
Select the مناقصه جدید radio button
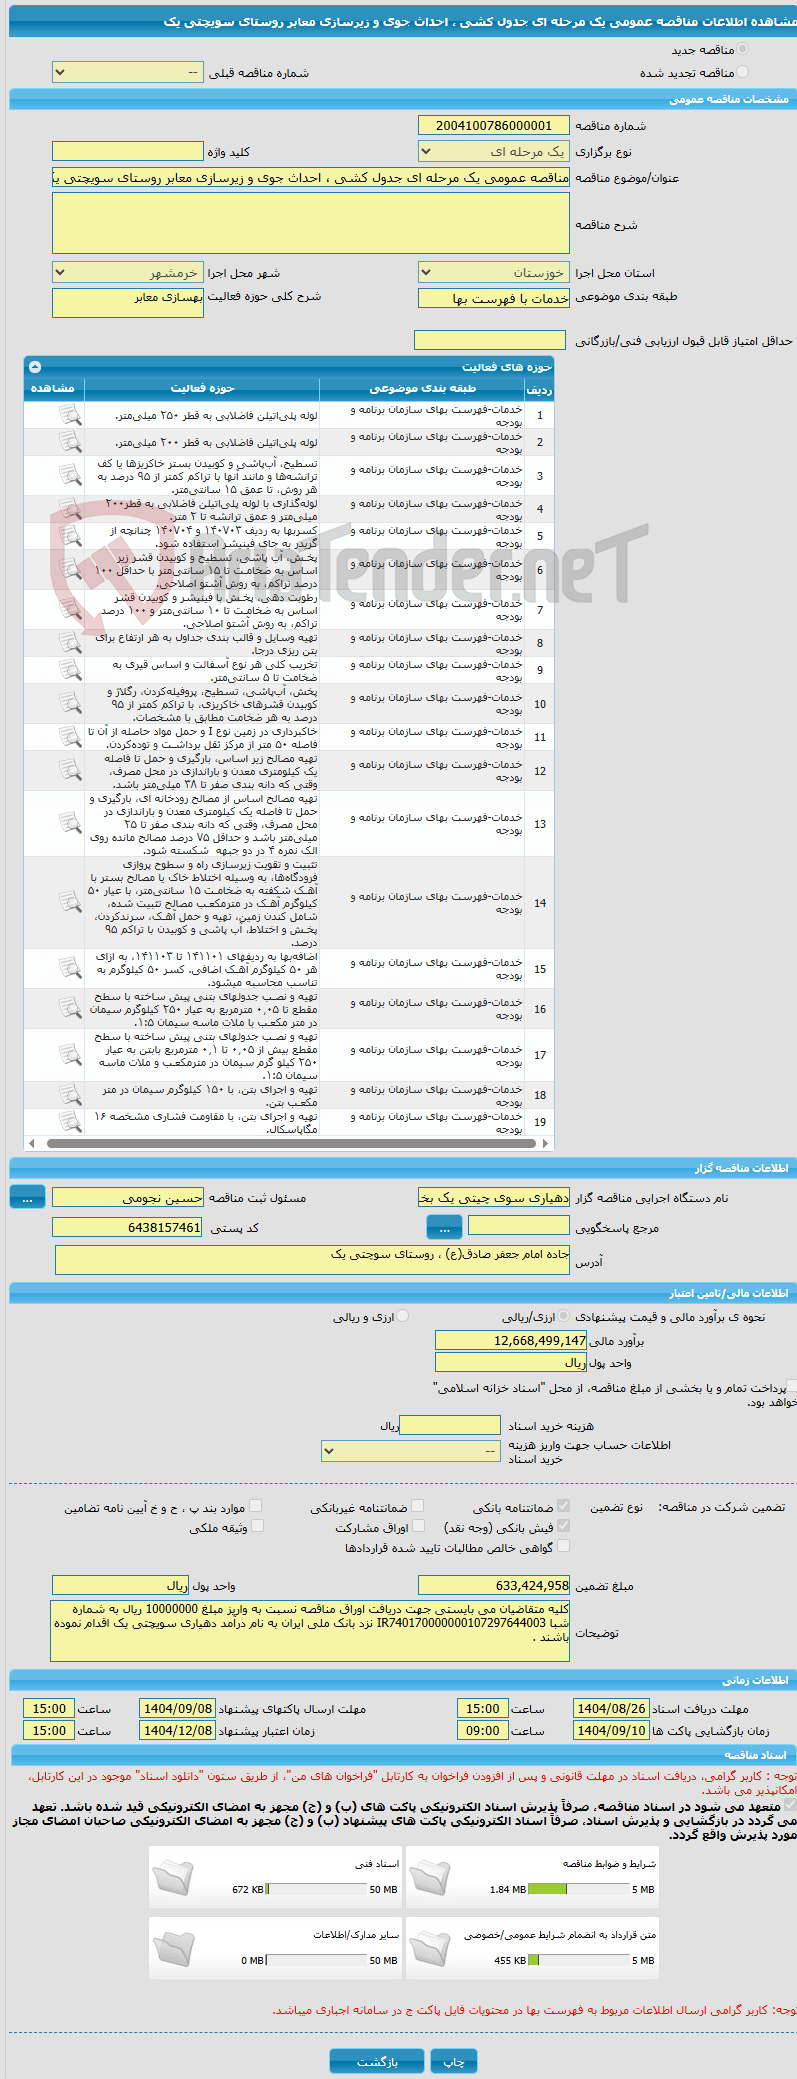(742, 49)
